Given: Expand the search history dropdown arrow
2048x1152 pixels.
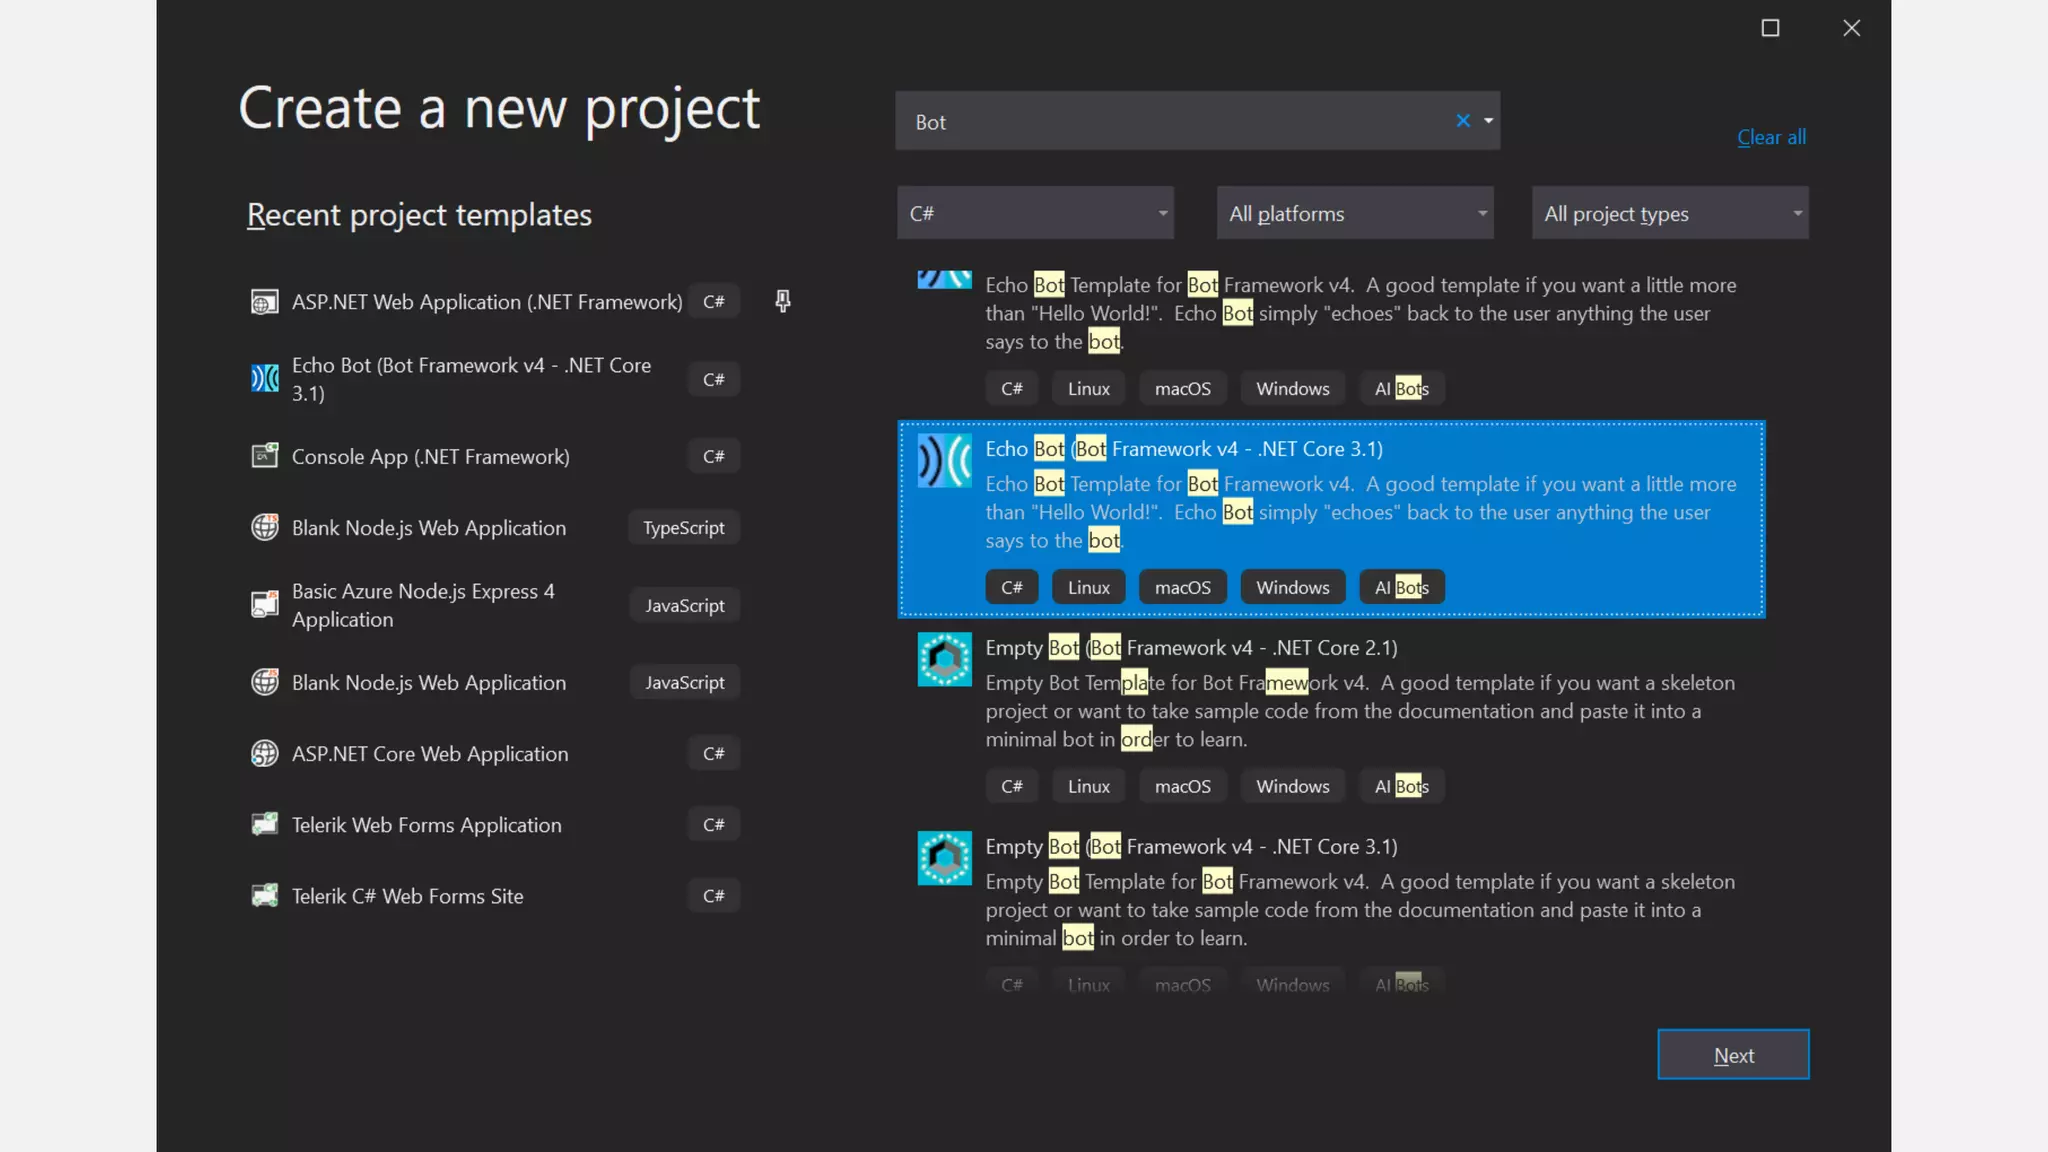Looking at the screenshot, I should click(x=1488, y=121).
